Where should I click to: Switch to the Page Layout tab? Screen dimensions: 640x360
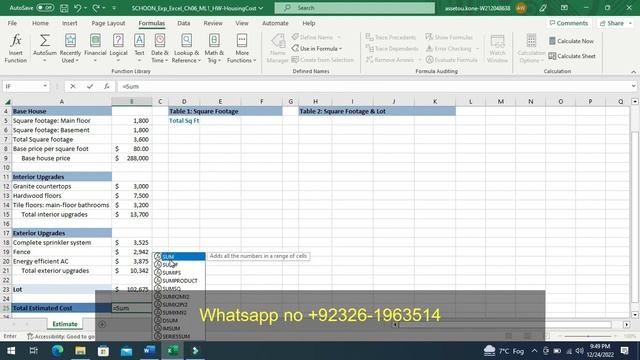[x=108, y=23]
